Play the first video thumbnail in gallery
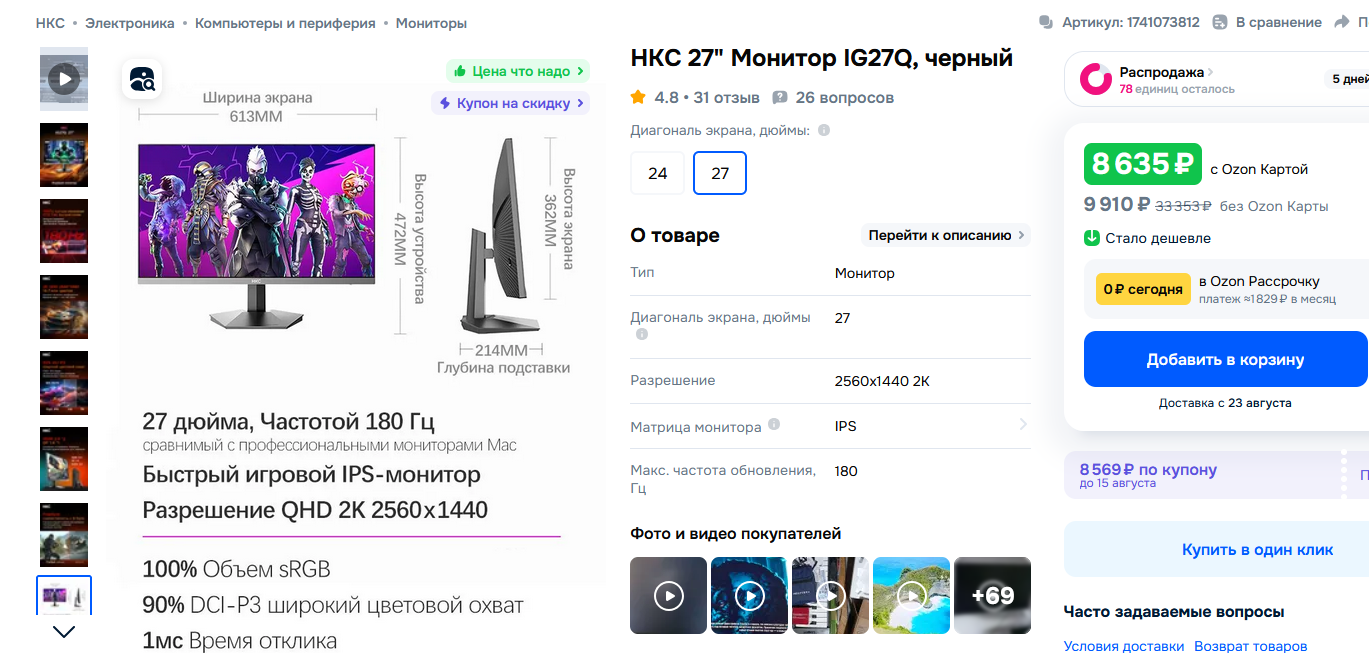 (64, 79)
